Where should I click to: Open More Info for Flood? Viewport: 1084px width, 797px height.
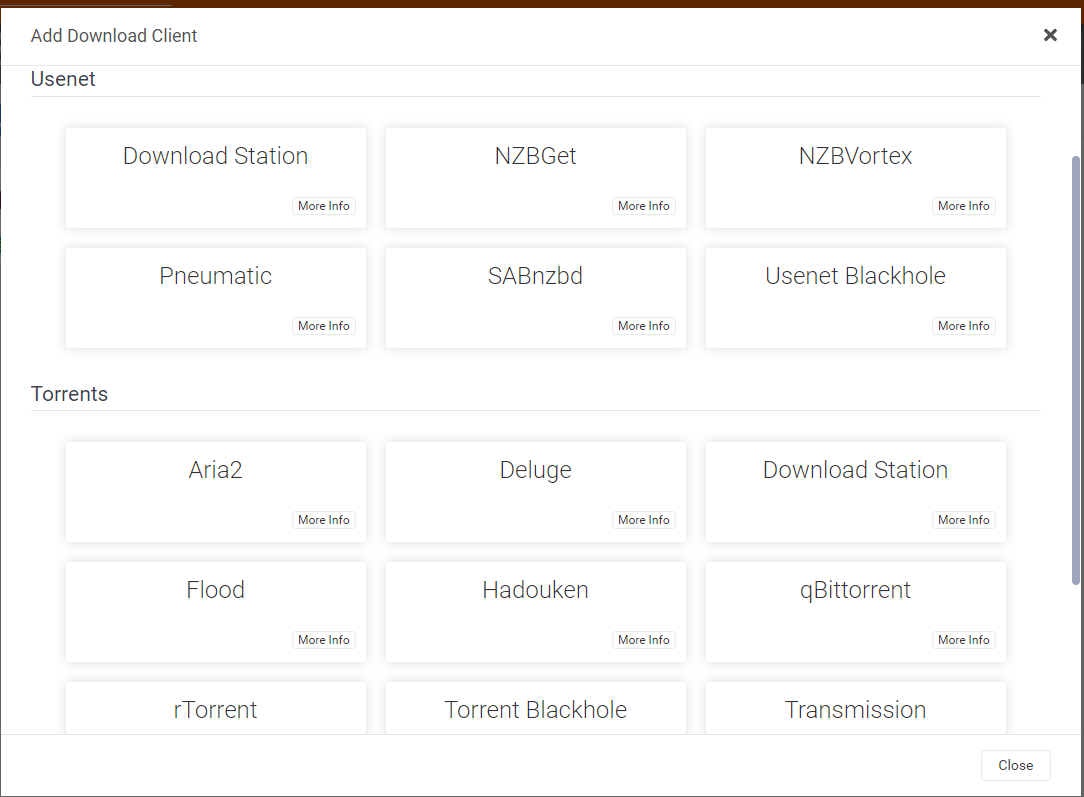pos(324,640)
